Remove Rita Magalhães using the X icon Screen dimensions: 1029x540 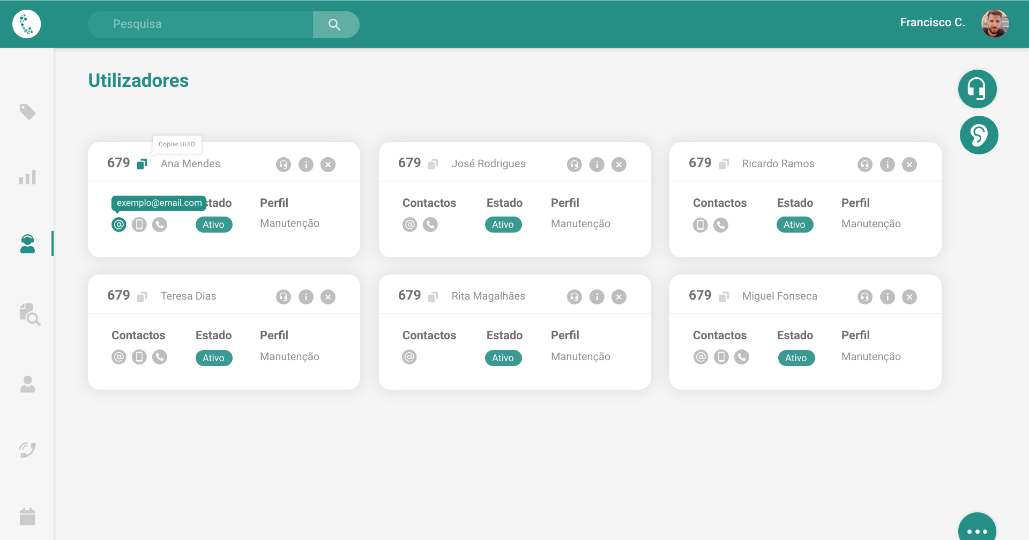(619, 297)
